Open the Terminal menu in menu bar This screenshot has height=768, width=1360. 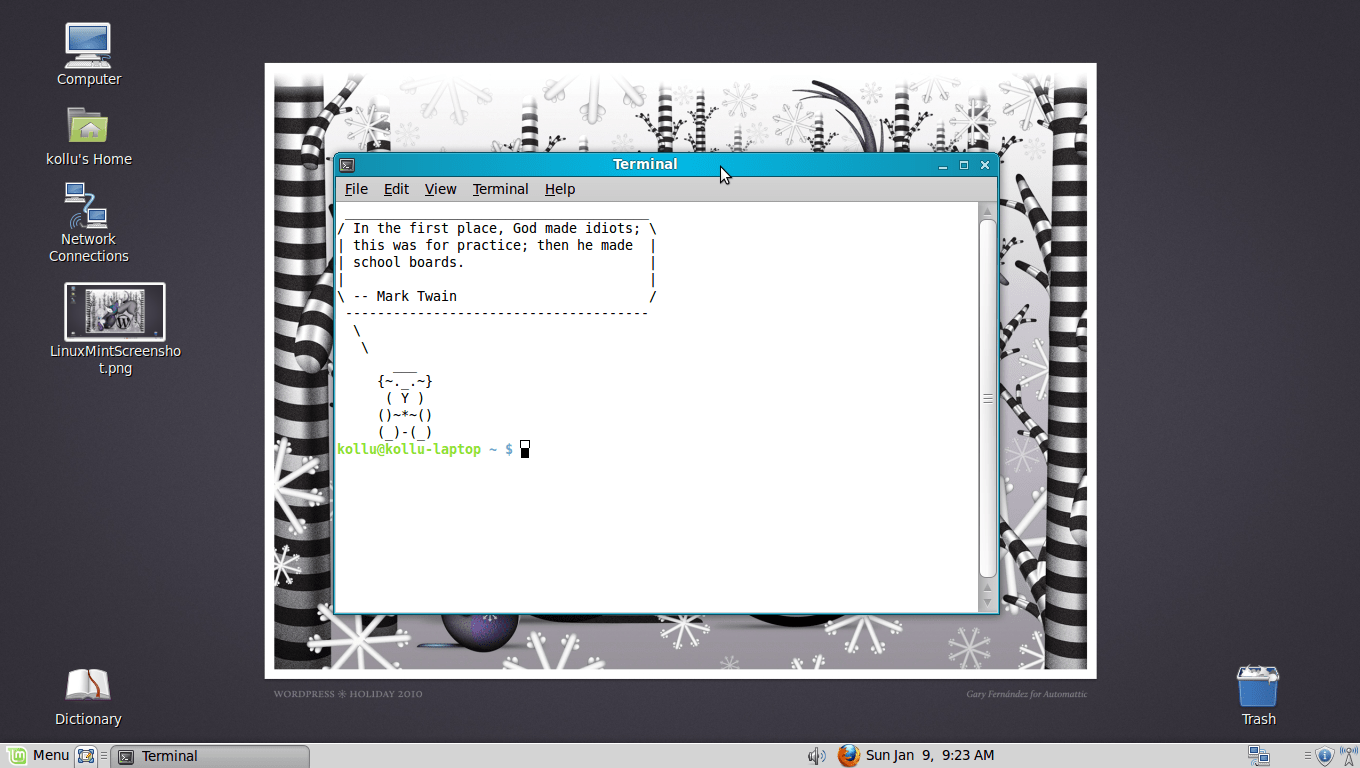click(x=500, y=189)
